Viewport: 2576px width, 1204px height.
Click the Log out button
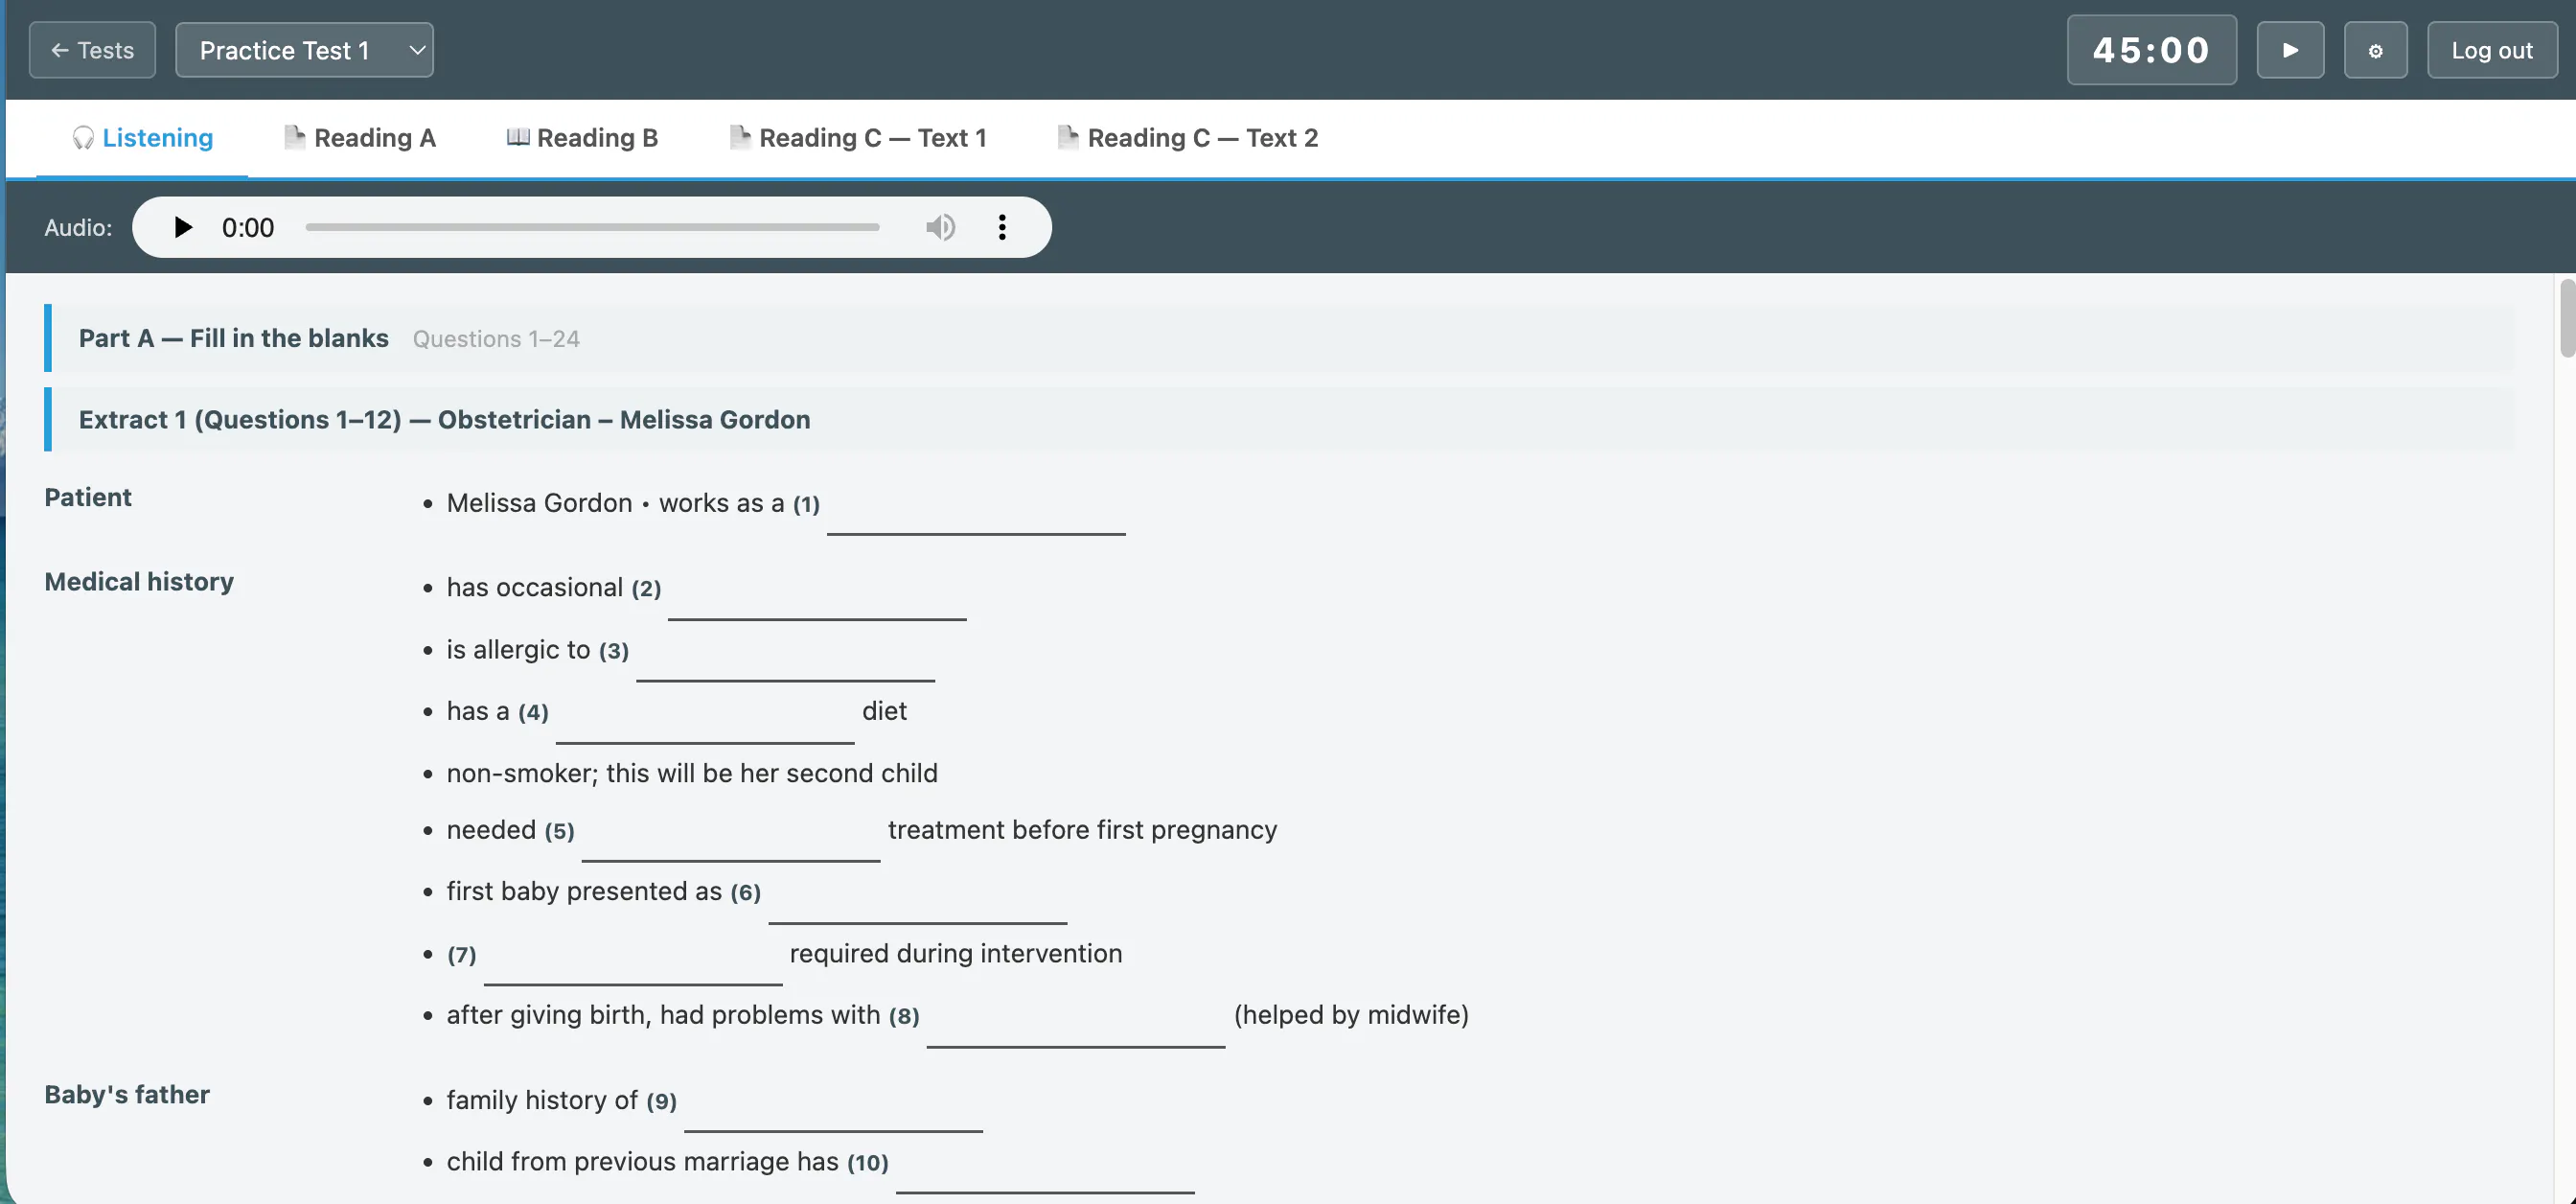click(x=2492, y=50)
